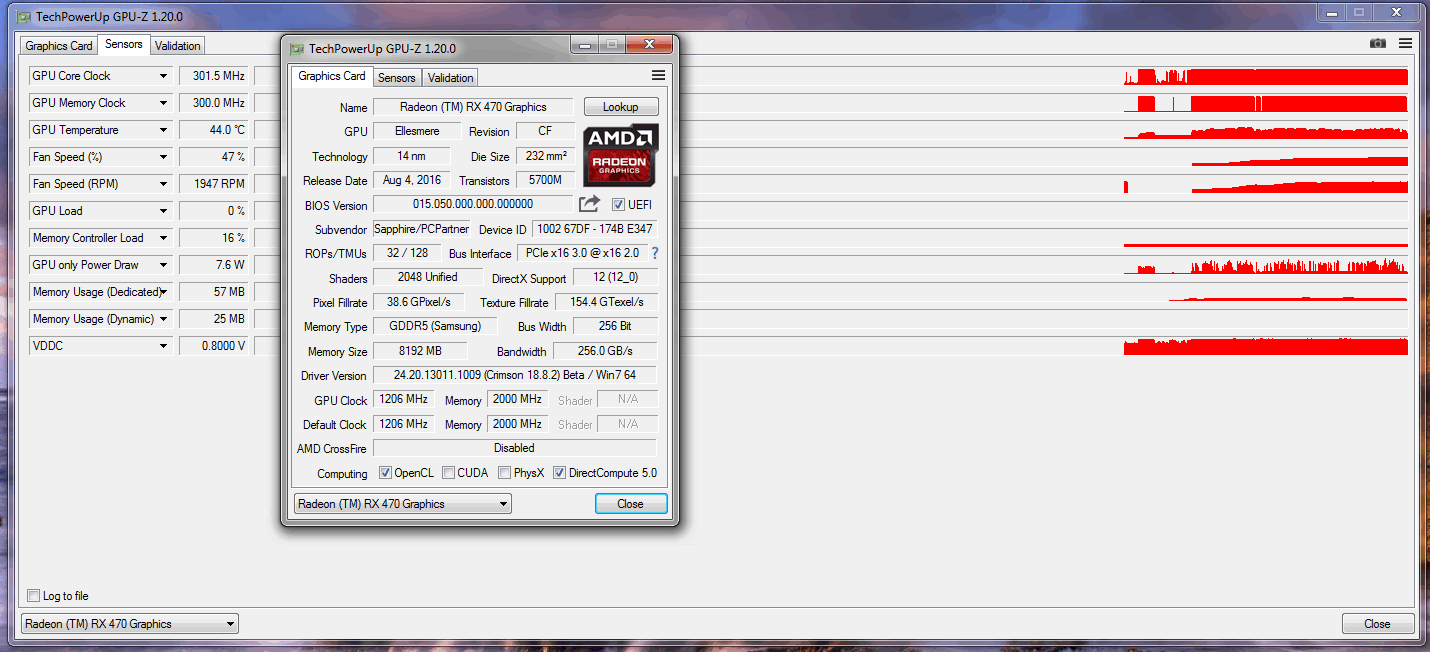The height and width of the screenshot is (652, 1430).
Task: Click the 44.0 °C temperature value
Action: tap(214, 130)
